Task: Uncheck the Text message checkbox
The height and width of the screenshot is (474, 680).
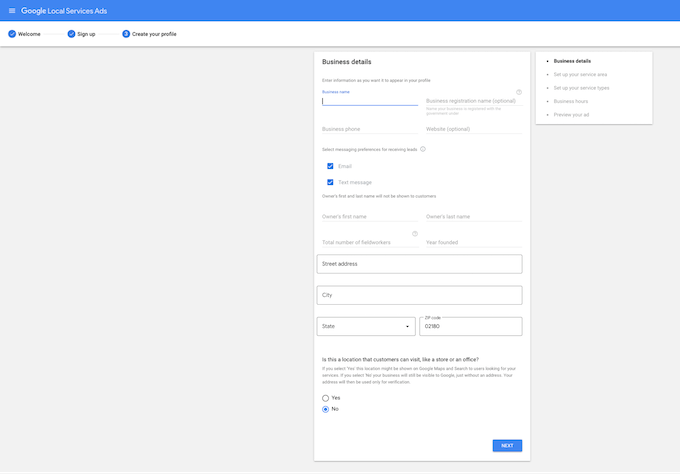Action: click(x=330, y=182)
